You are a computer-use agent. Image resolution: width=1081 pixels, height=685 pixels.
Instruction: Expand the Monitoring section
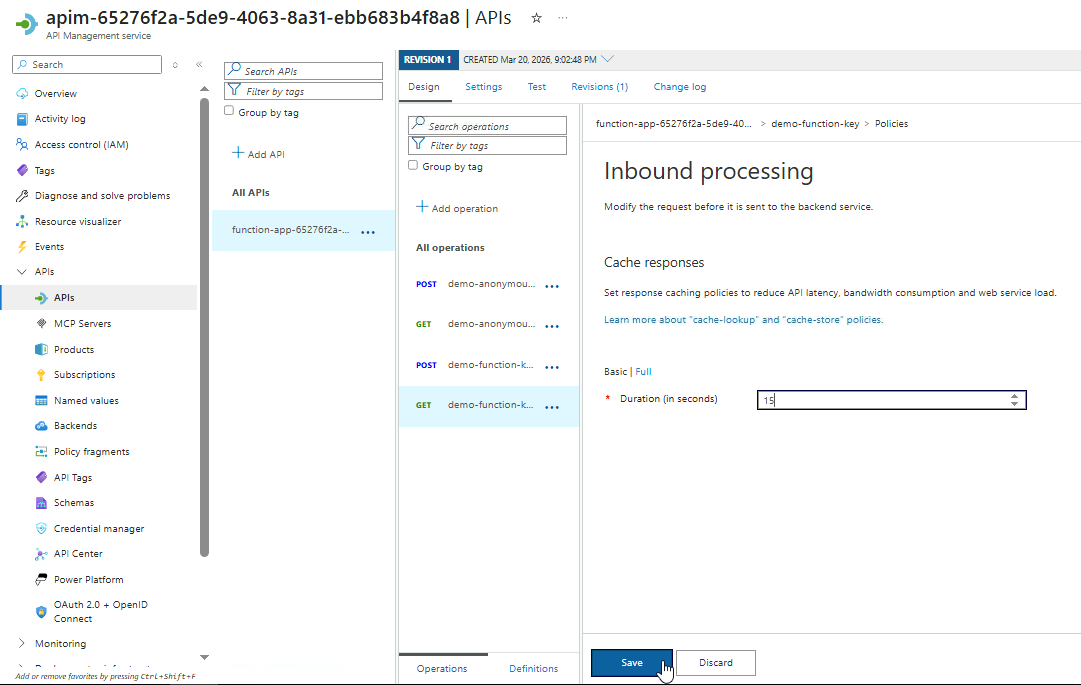22,644
